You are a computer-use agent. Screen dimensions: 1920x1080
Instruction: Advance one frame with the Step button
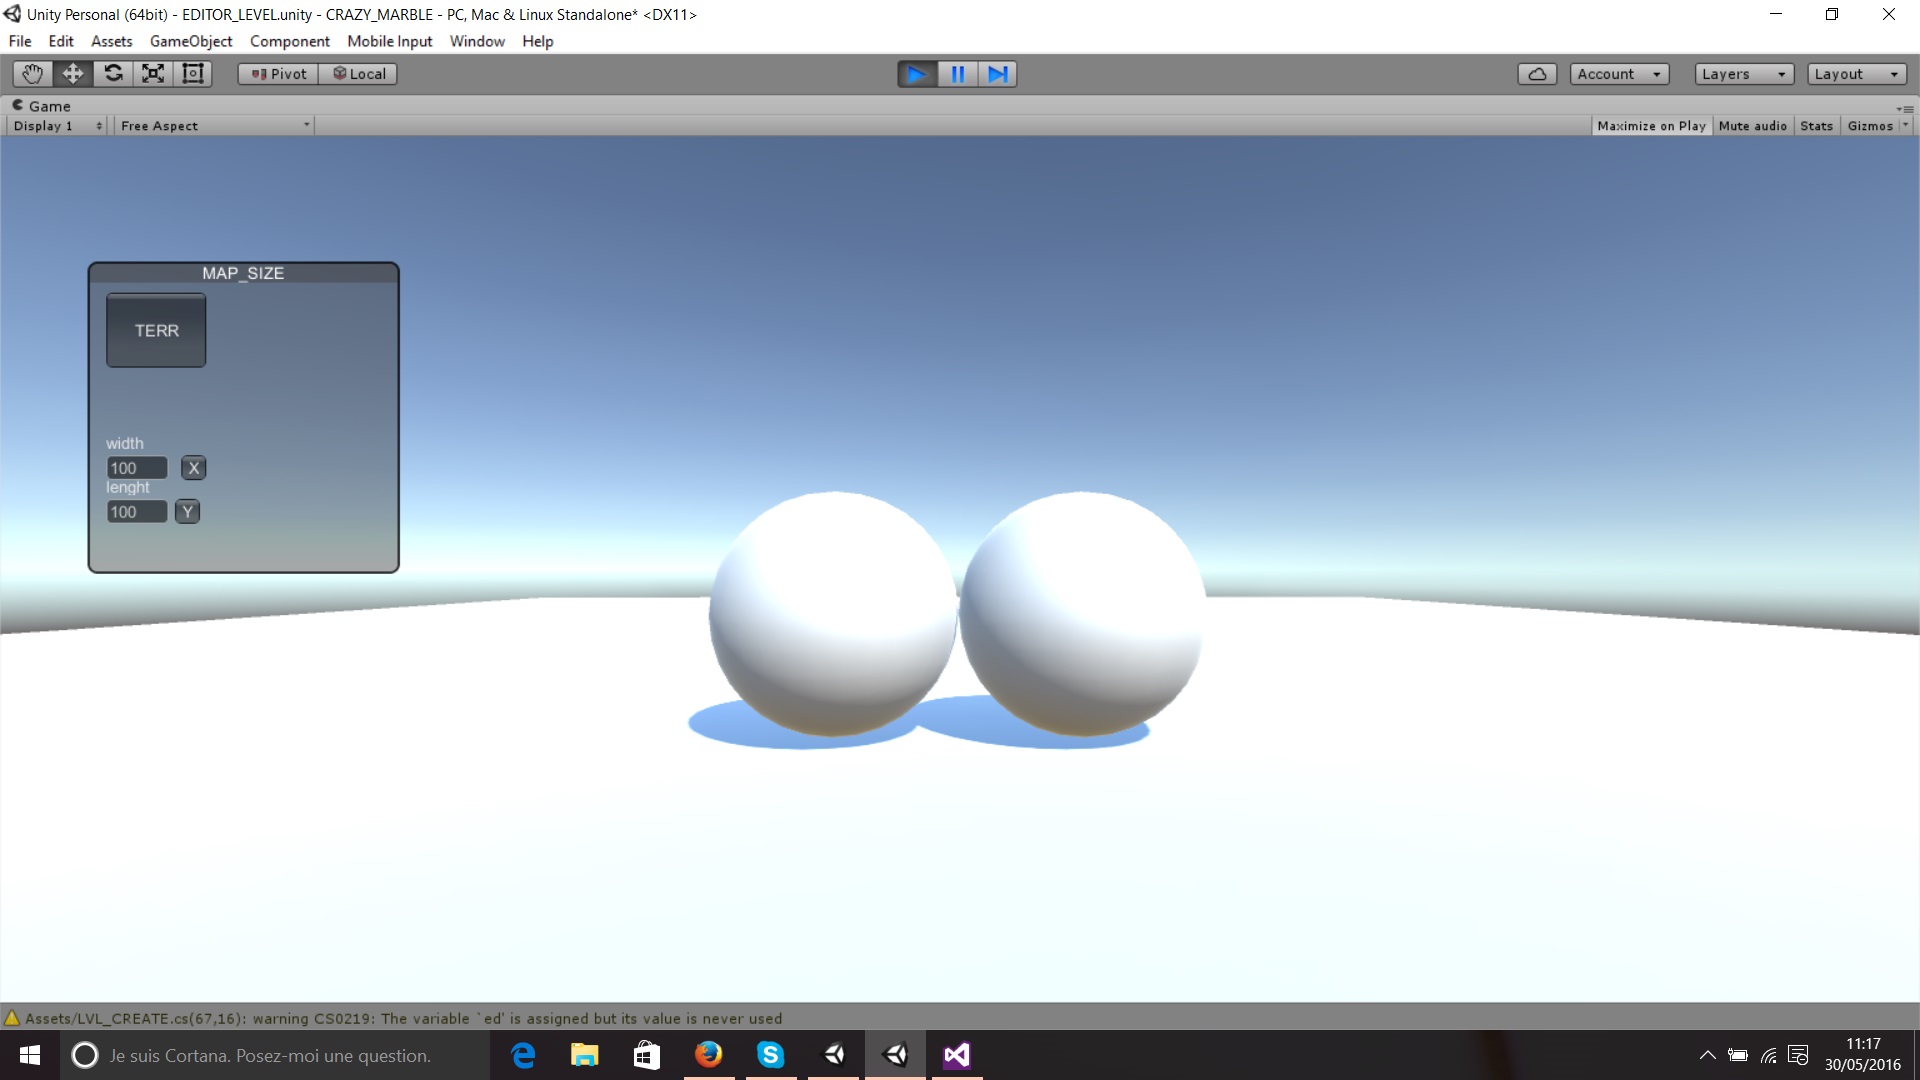tap(997, 74)
